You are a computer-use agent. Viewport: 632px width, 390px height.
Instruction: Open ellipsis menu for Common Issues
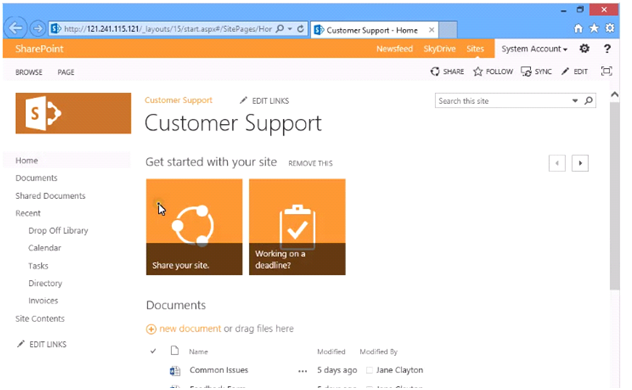coord(302,371)
